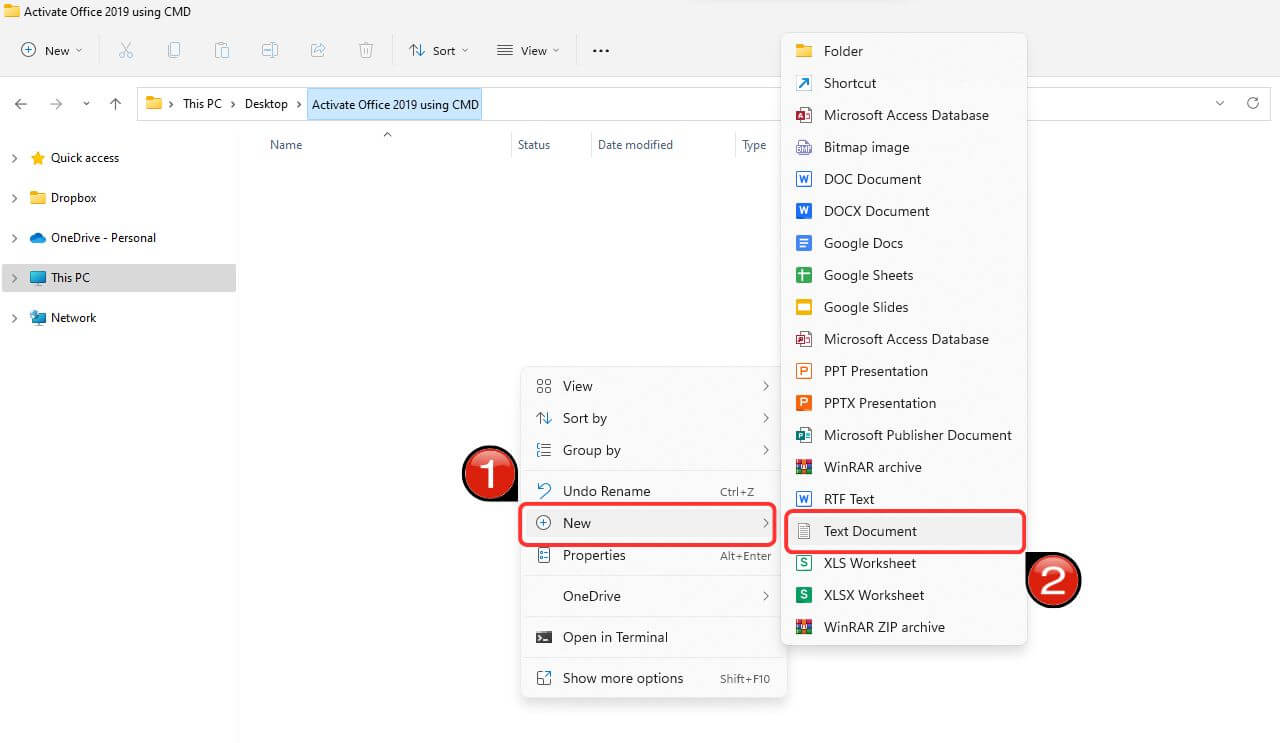Create XLS Worksheet from submenu
1280x743 pixels.
pos(904,563)
